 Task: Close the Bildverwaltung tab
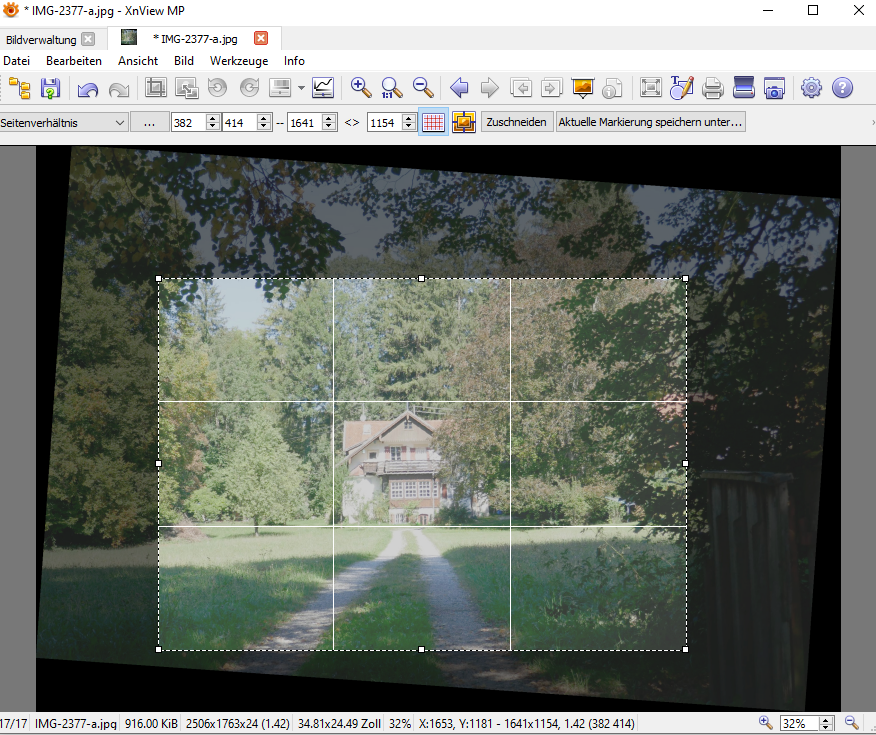[x=88, y=39]
